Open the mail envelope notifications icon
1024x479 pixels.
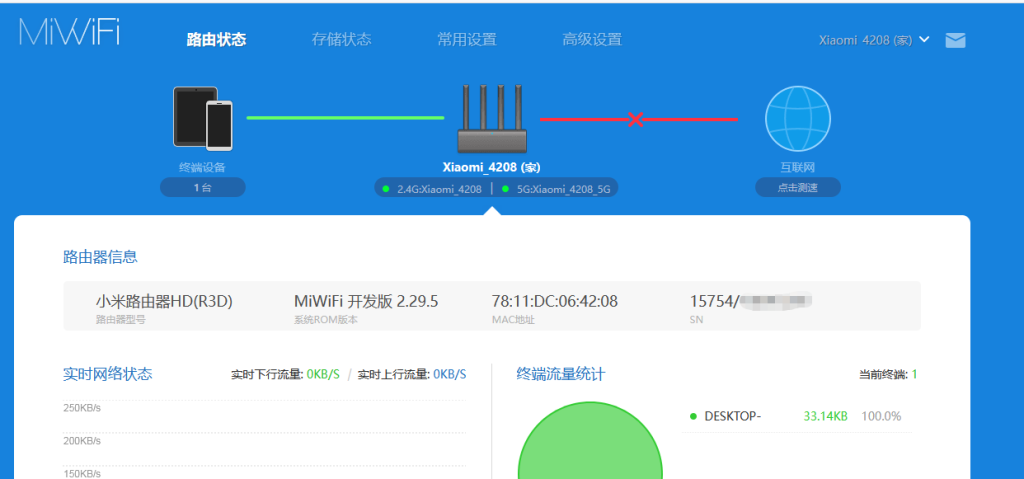click(955, 41)
